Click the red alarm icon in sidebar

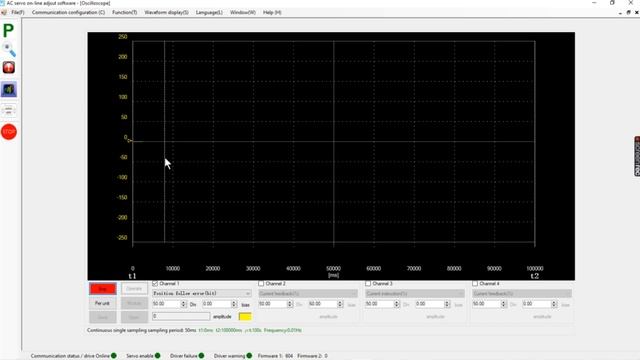click(9, 68)
